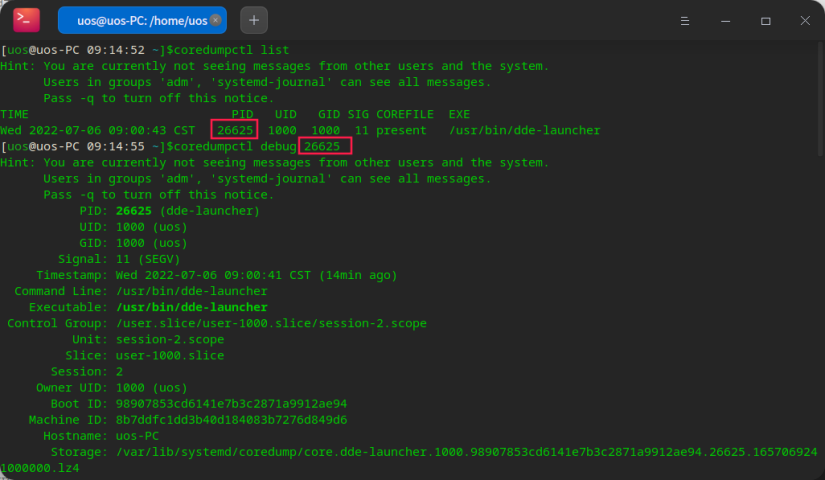The image size is (825, 480).
Task: Click the highlighted PID 26625 in list row
Action: 234,130
